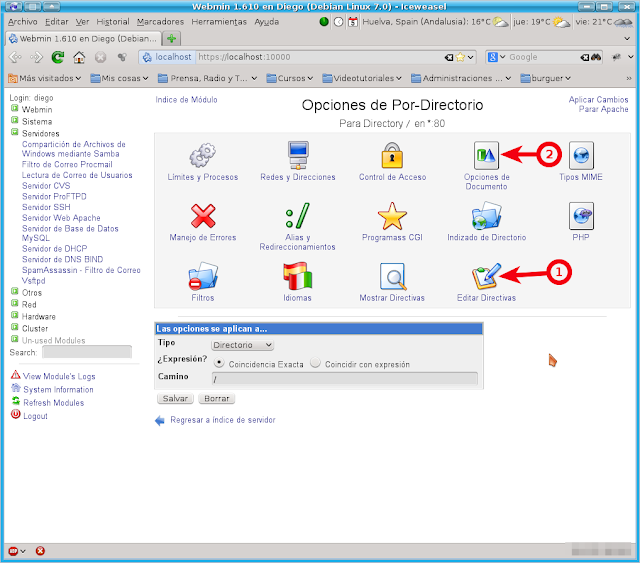The width and height of the screenshot is (640, 563).
Task: Open the Archivo menu
Action: 22,22
